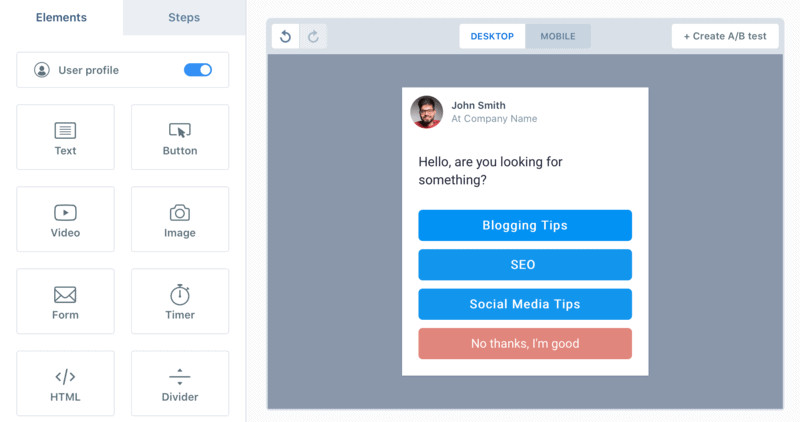Image resolution: width=800 pixels, height=422 pixels.
Task: Select the red No thanks button
Action: point(524,344)
